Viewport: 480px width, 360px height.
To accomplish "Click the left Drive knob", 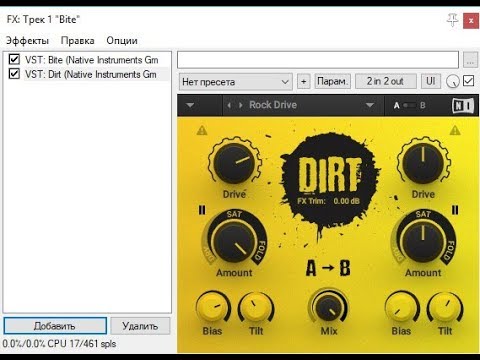I will pos(235,163).
